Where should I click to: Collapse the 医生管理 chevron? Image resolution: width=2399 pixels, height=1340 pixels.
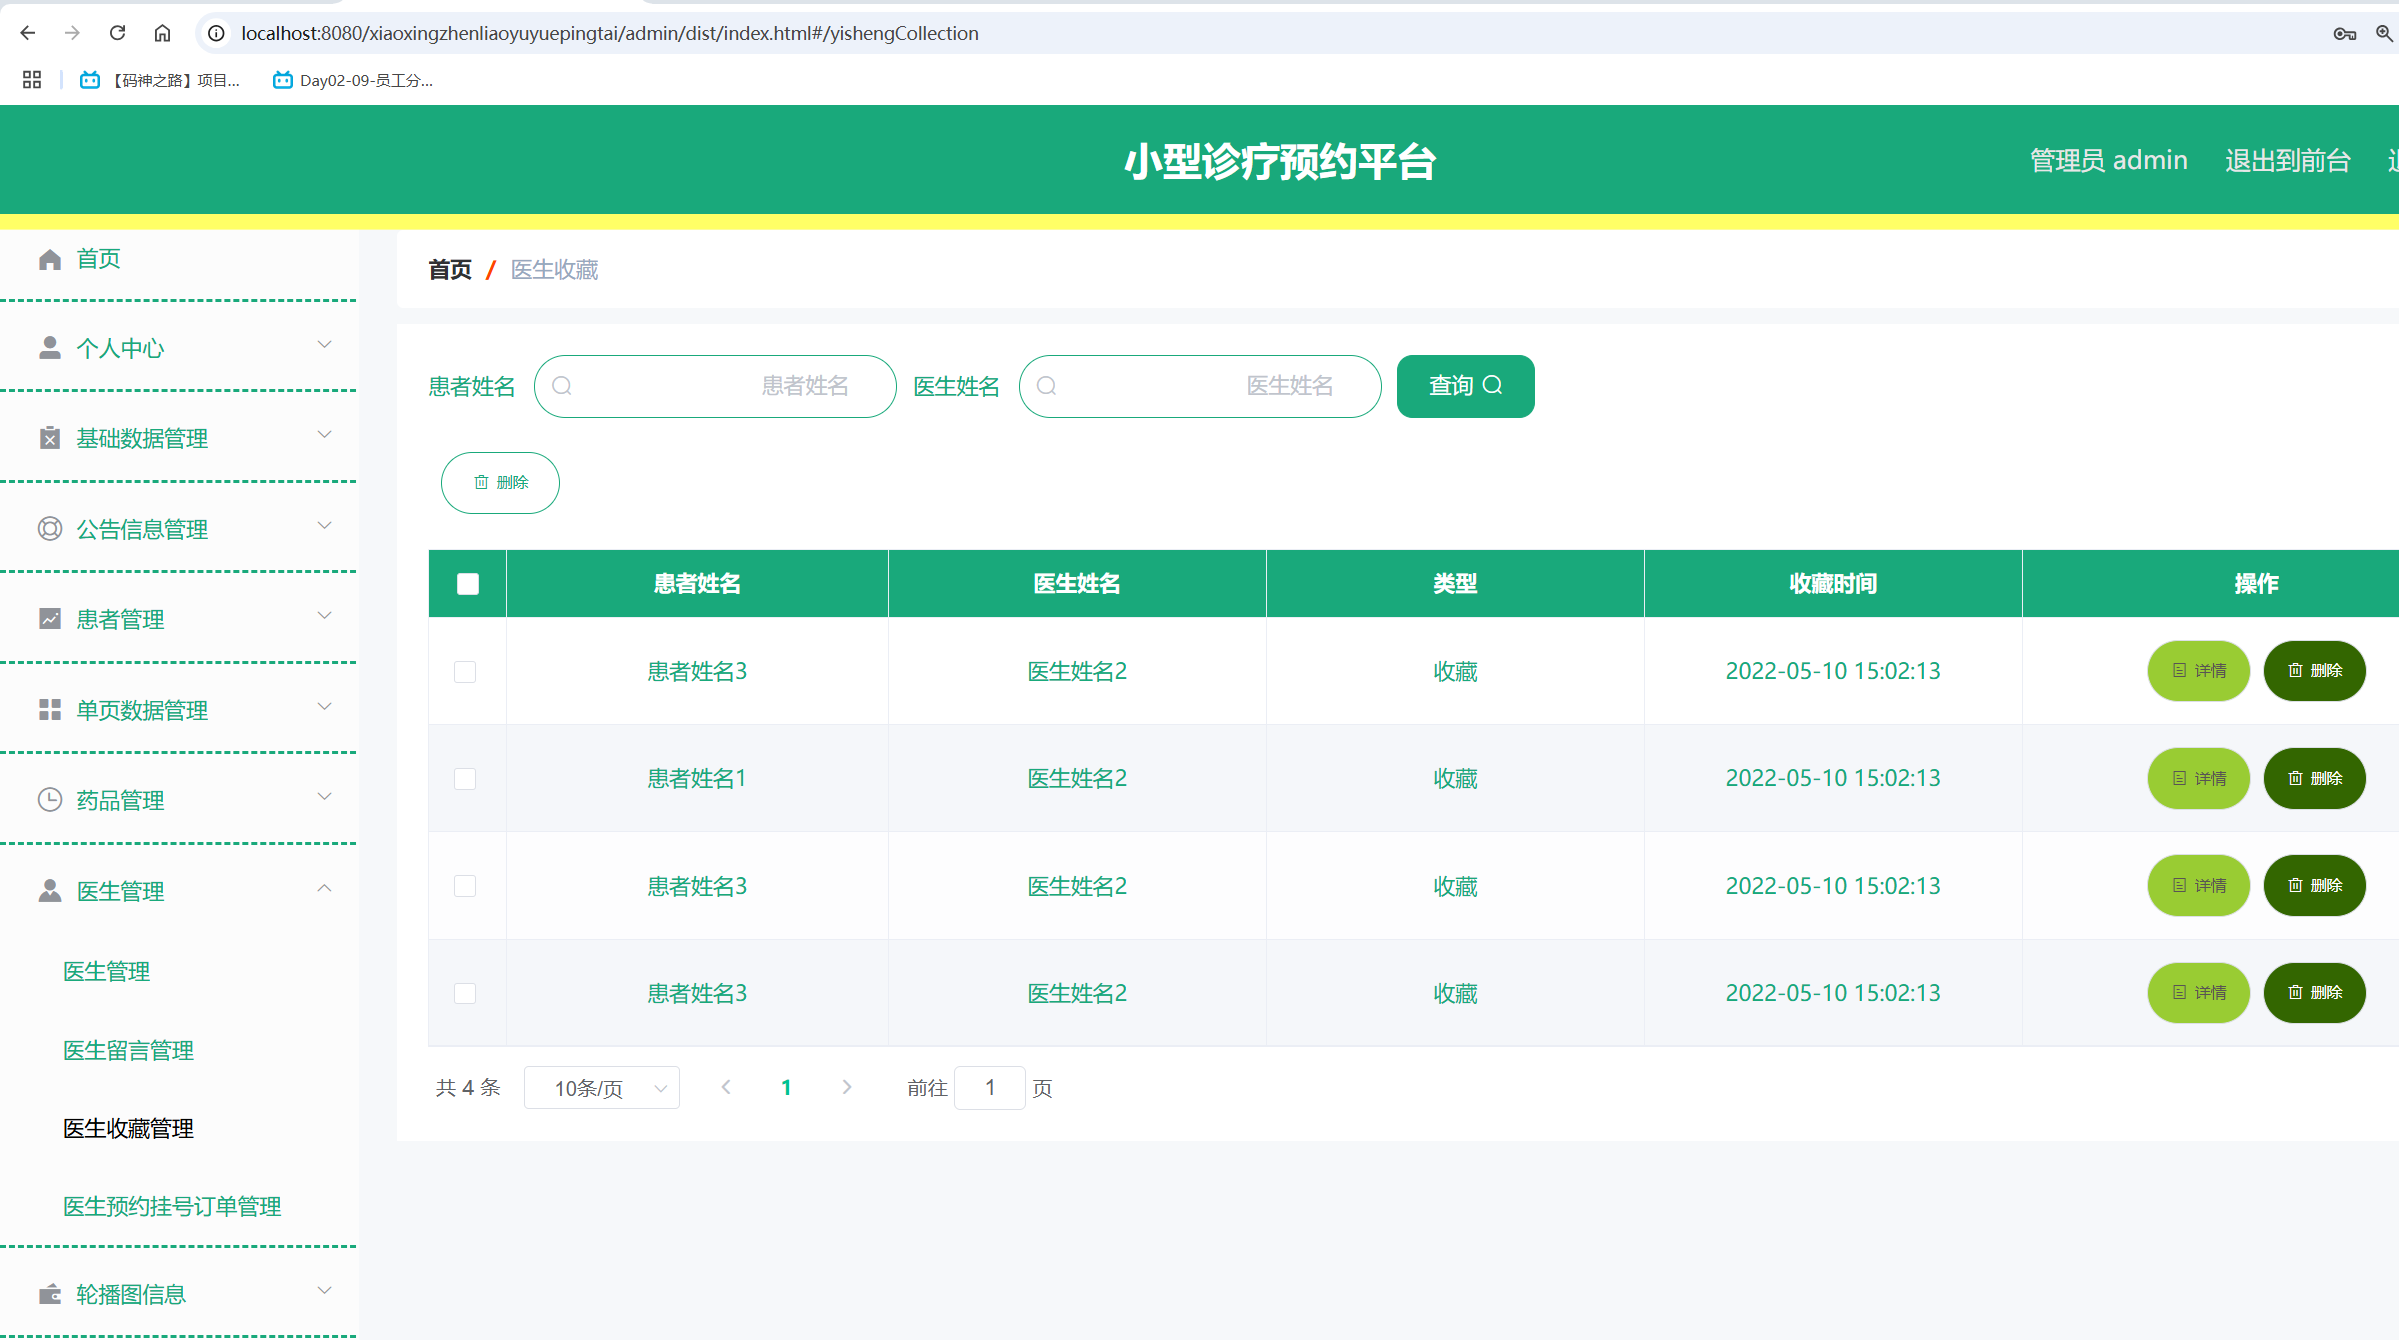pos(325,888)
